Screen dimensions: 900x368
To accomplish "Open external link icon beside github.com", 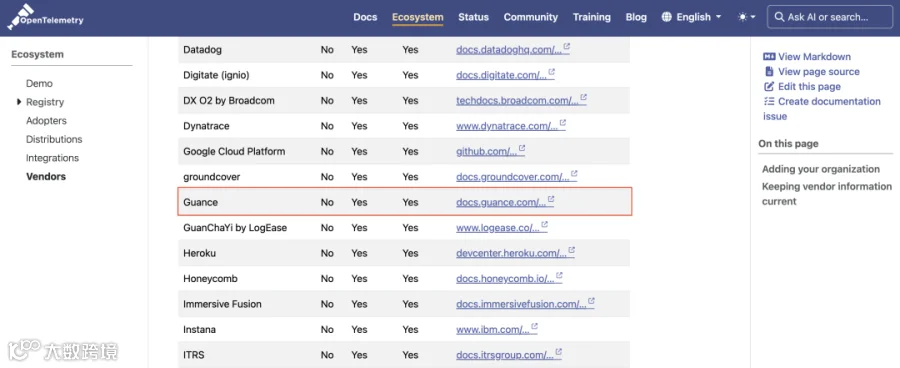I will click(522, 148).
